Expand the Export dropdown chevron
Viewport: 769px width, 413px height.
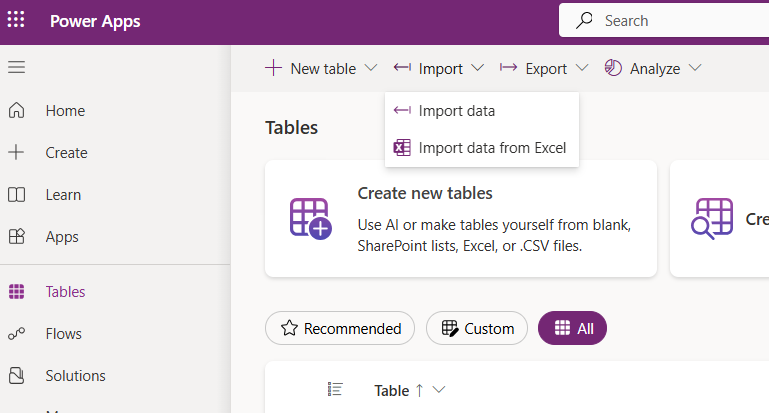tap(582, 68)
